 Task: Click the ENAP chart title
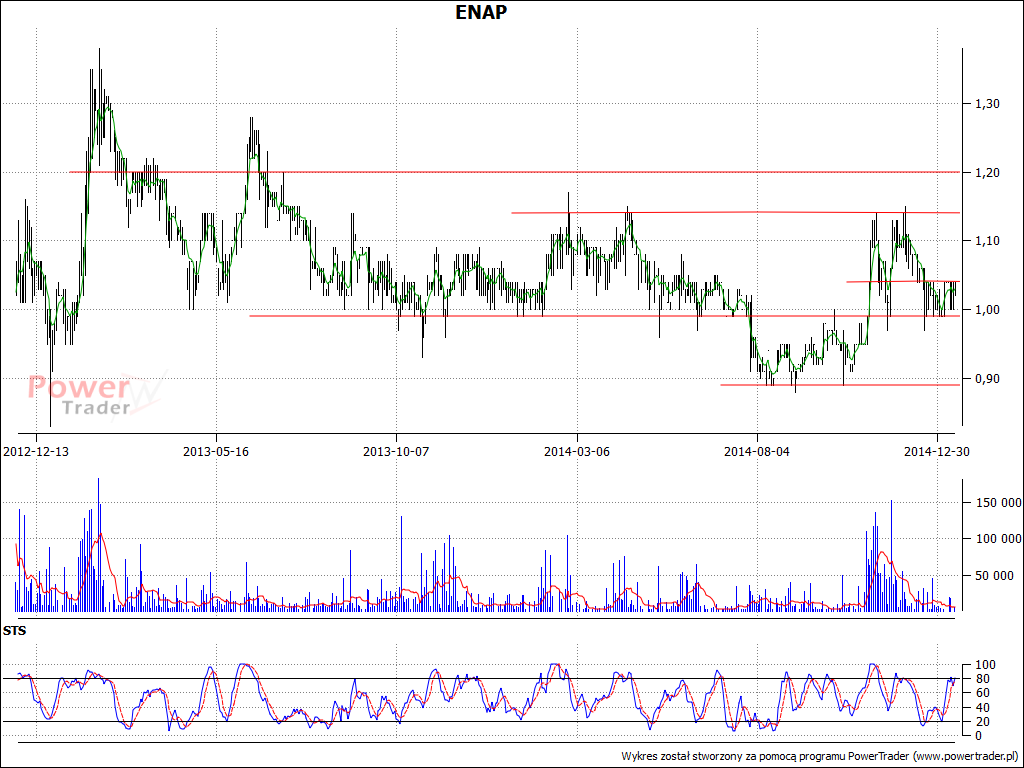pyautogui.click(x=481, y=12)
